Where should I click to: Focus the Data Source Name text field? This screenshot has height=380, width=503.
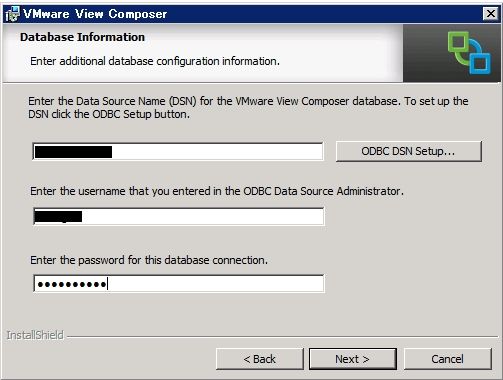tap(178, 152)
